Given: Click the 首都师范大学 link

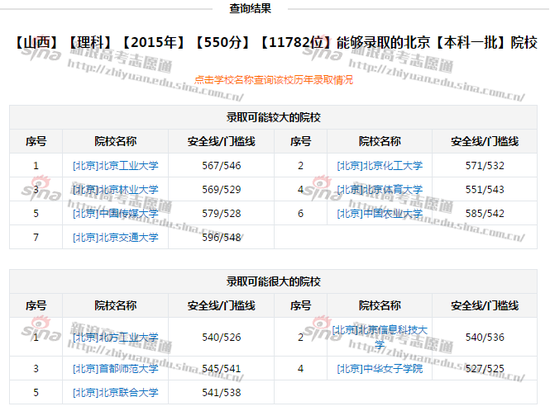Looking at the screenshot, I should coord(115,369).
